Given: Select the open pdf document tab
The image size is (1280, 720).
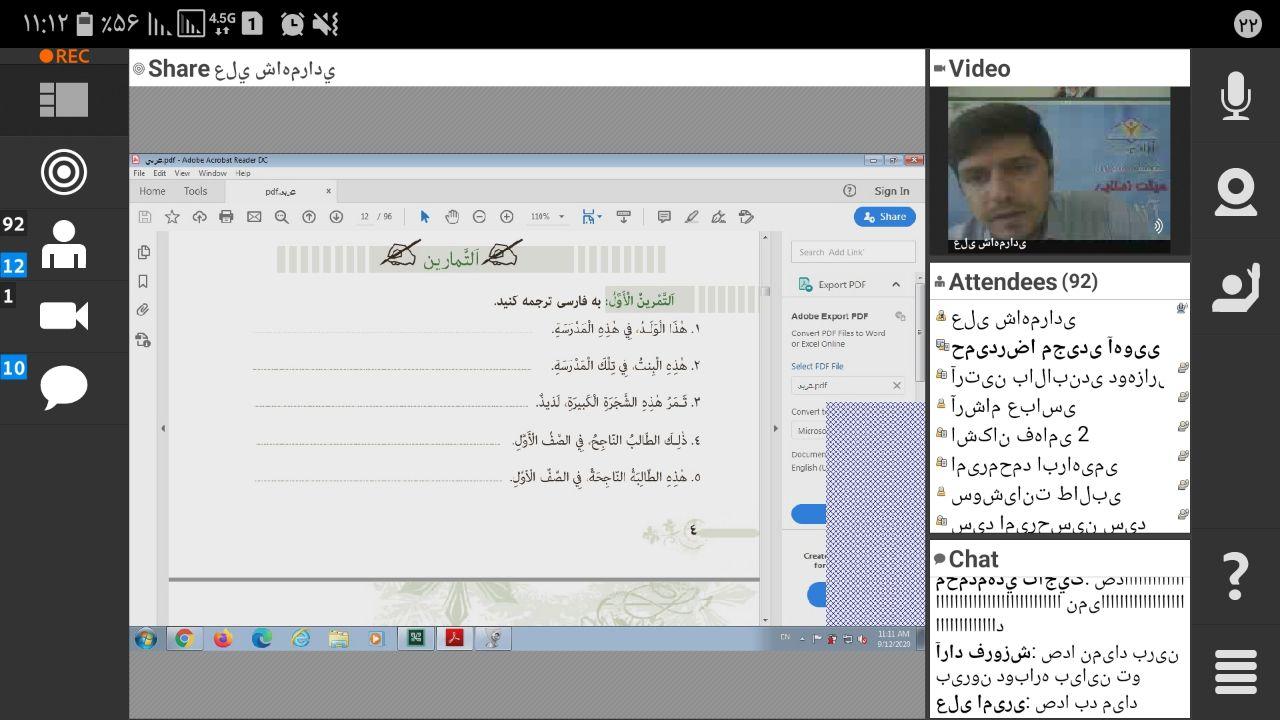Looking at the screenshot, I should (x=279, y=191).
